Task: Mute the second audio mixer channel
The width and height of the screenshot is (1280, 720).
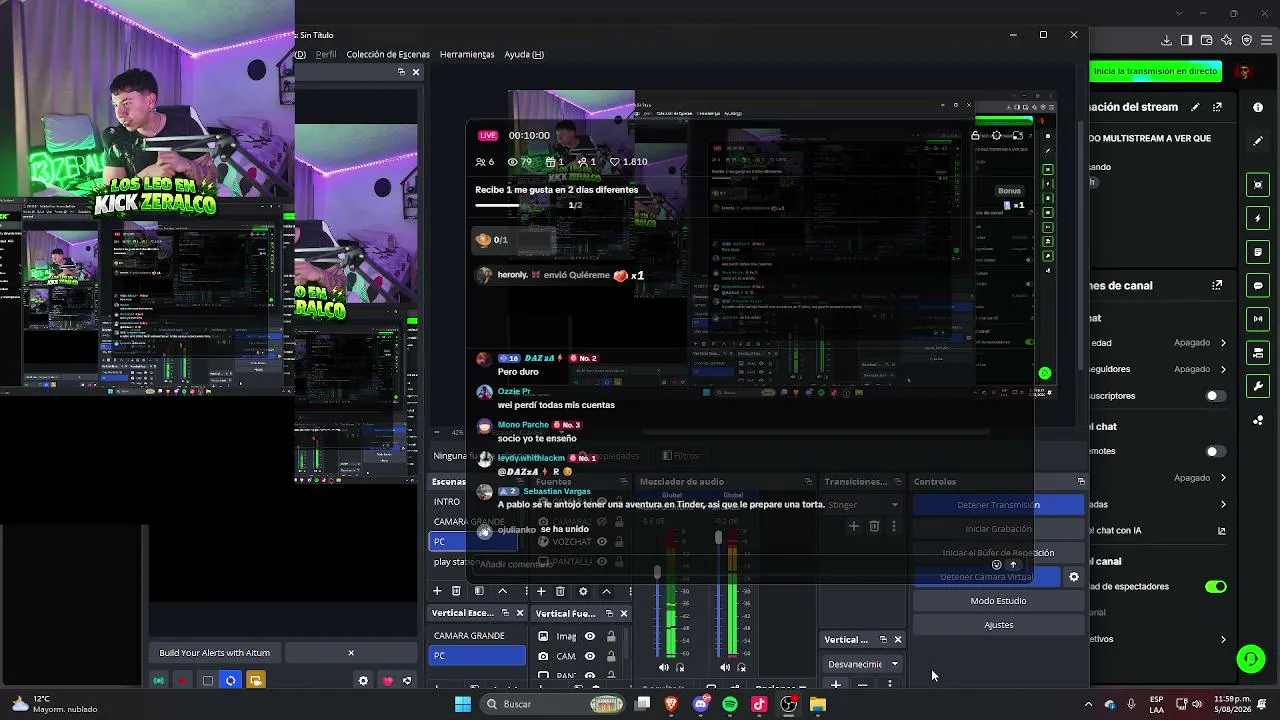Action: (x=725, y=667)
